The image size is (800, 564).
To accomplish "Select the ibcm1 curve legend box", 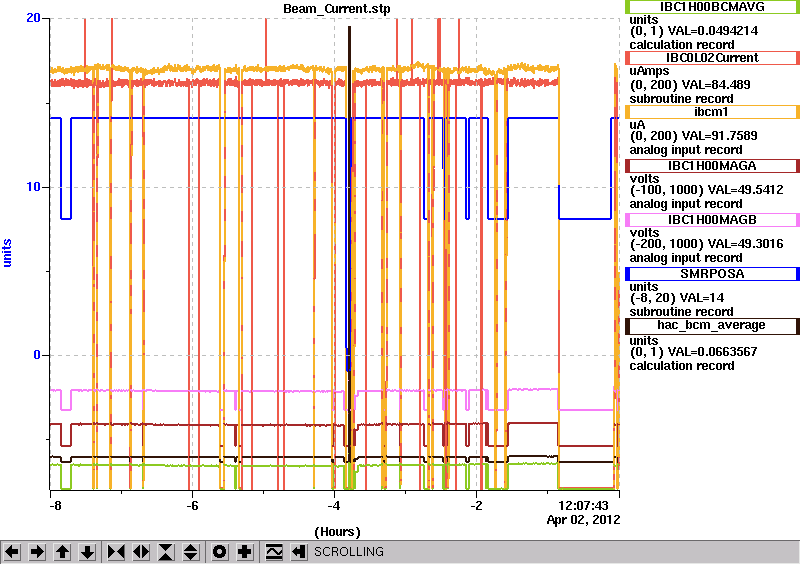I will 712,112.
